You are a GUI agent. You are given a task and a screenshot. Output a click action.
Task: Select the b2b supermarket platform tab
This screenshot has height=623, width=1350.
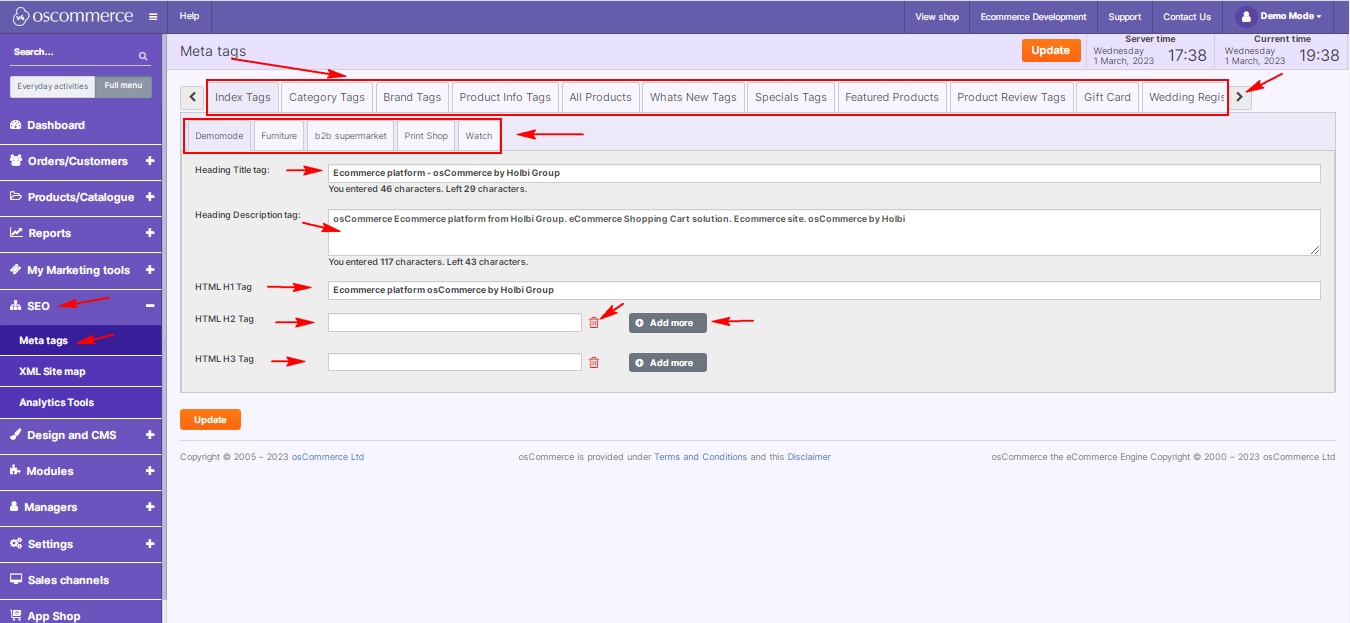(x=350, y=135)
